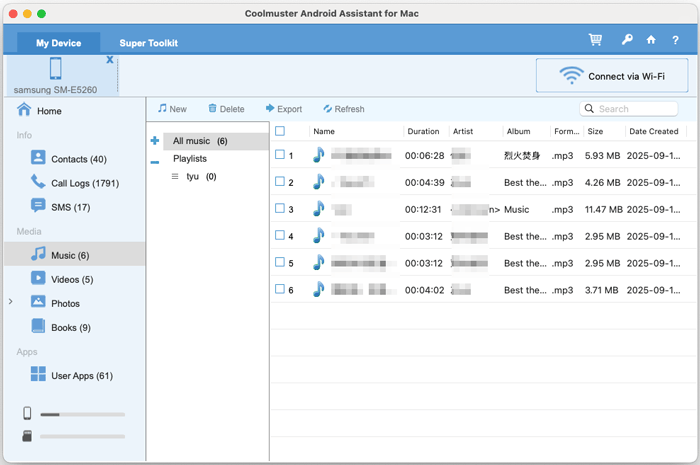The image size is (700, 465).
Task: Go to the house icon in header
Action: 651,40
